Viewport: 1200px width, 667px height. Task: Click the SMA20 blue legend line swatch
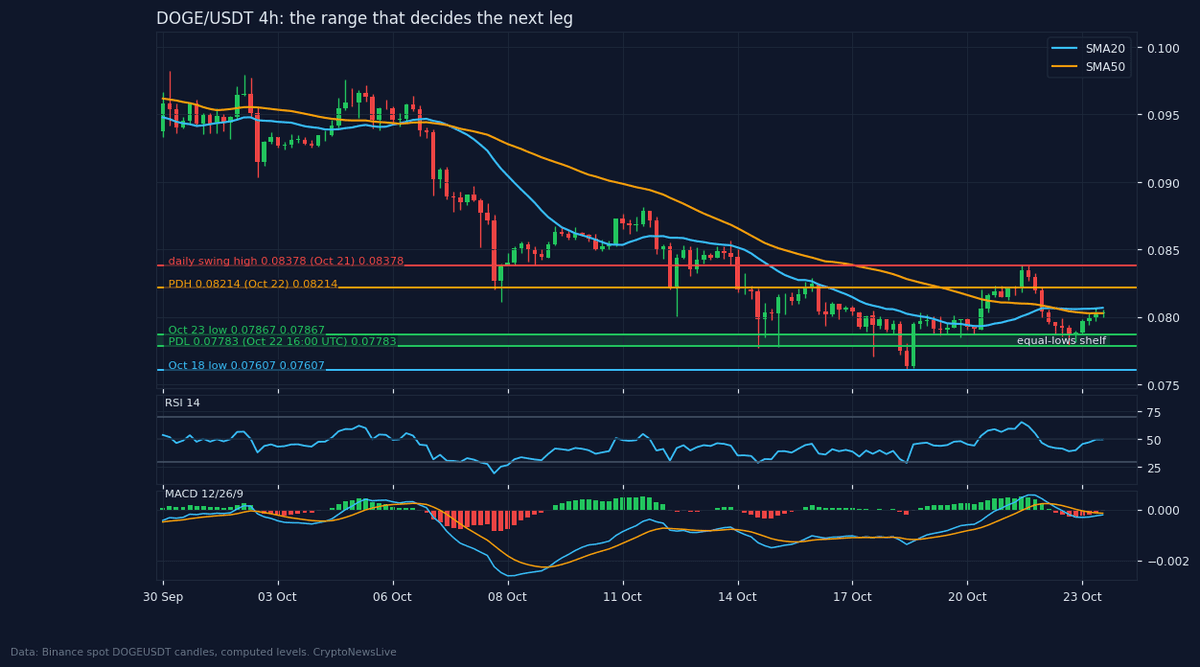click(1066, 48)
